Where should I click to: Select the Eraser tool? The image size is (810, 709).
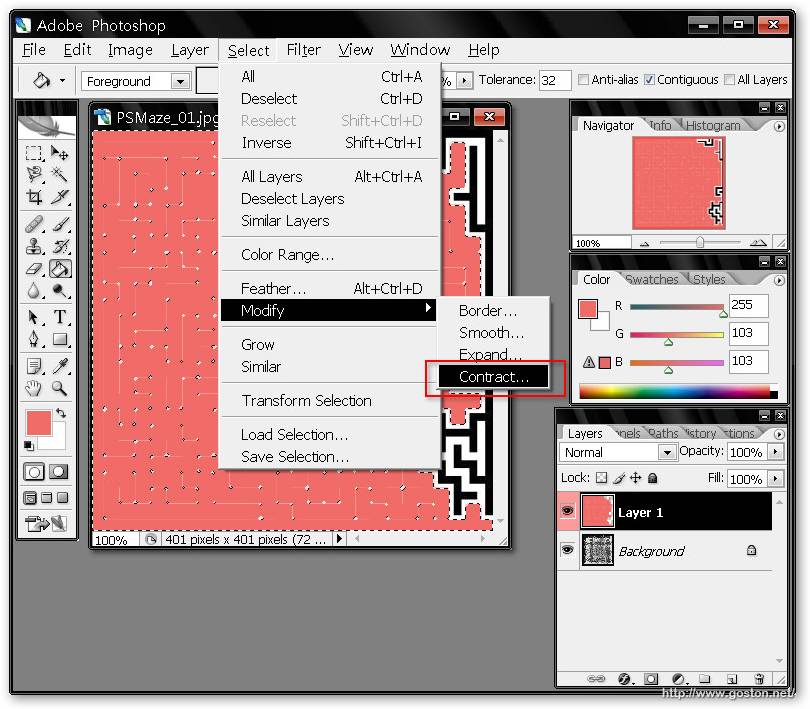point(34,269)
